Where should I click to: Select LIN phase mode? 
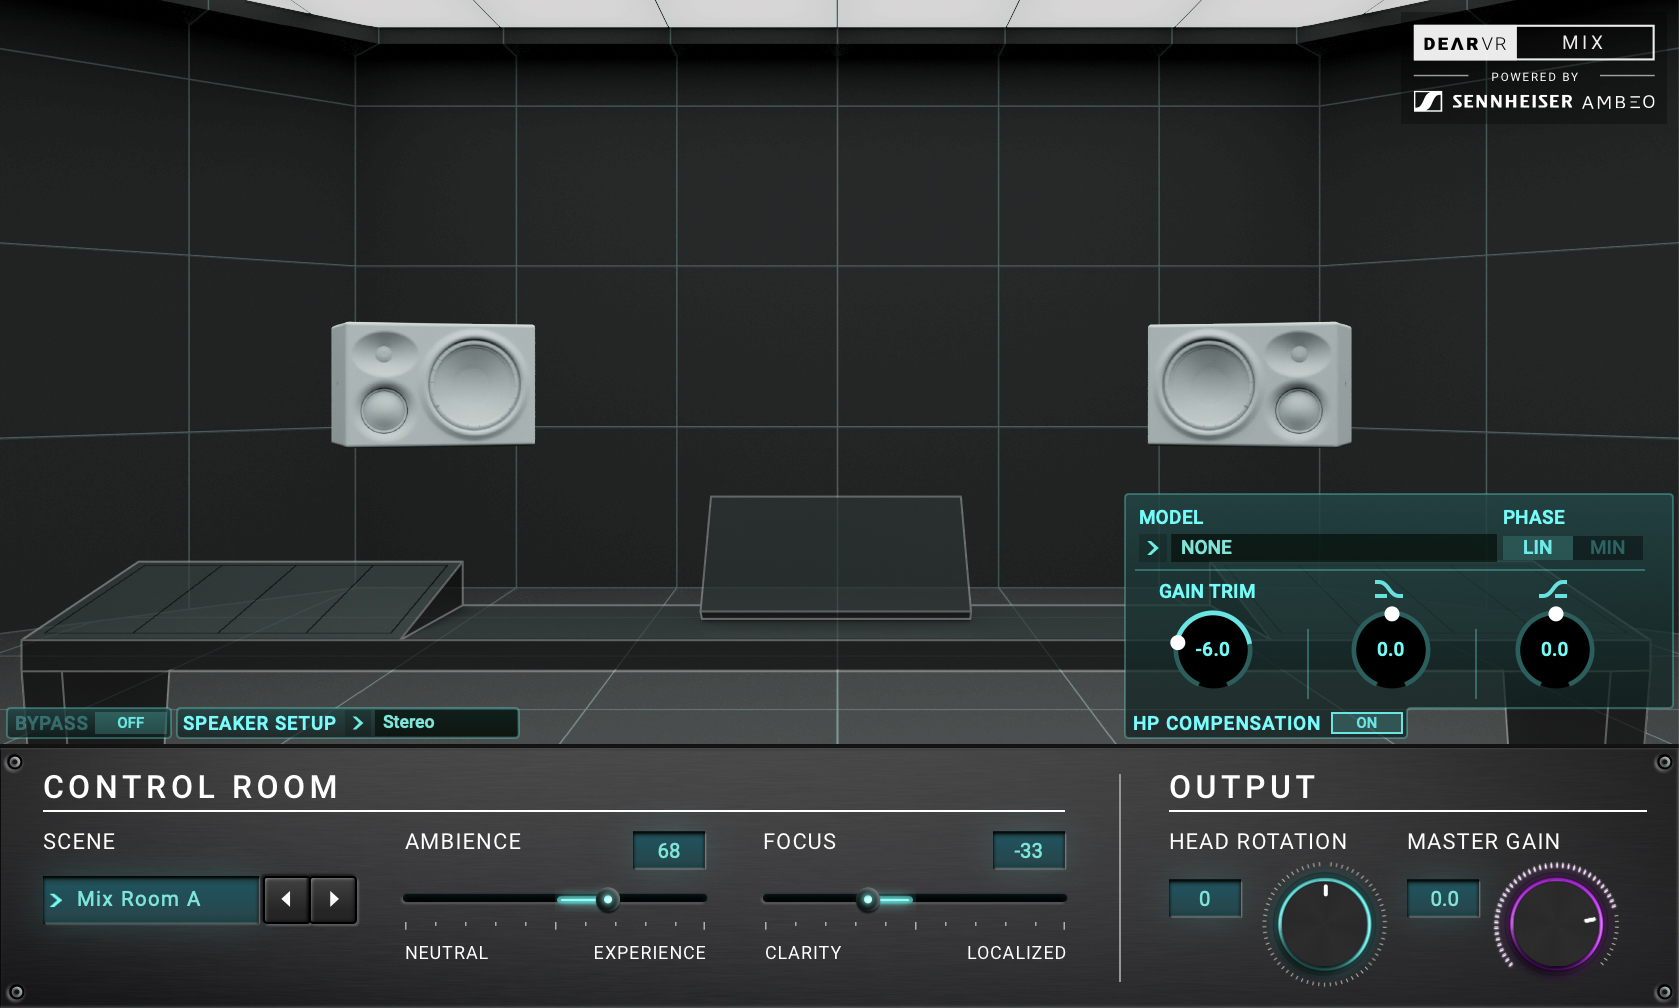[1537, 548]
